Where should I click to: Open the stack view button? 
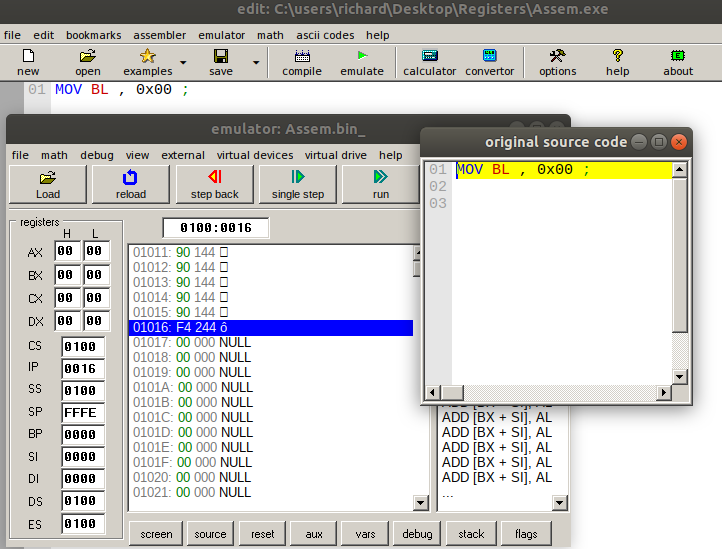(x=471, y=534)
